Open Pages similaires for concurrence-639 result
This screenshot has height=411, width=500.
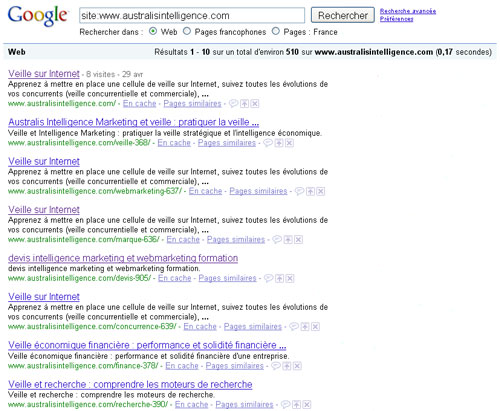pos(253,327)
